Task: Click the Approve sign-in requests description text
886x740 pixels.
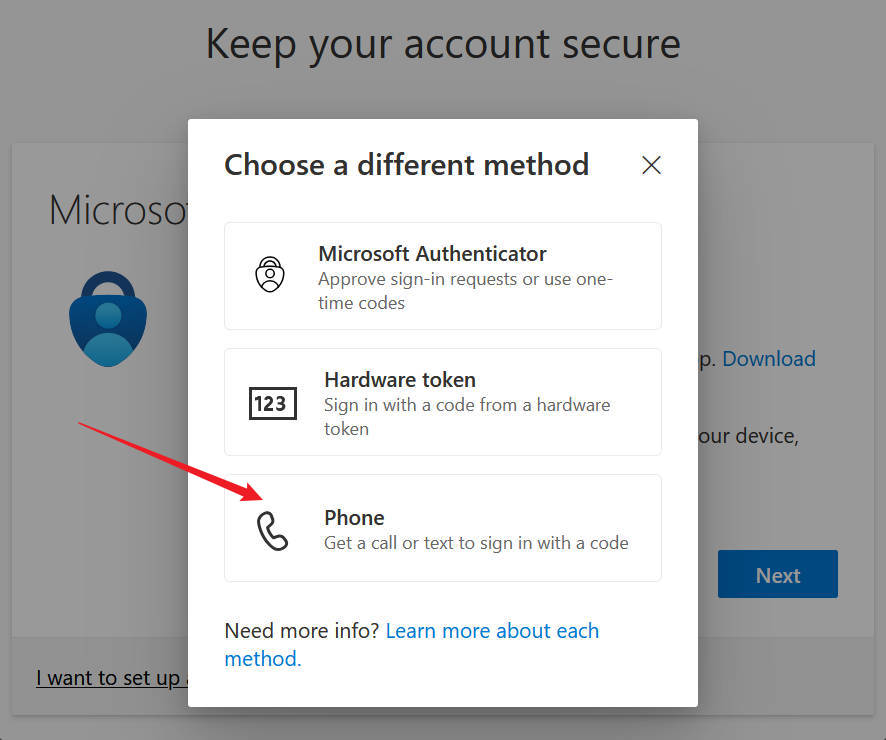Action: 465,291
